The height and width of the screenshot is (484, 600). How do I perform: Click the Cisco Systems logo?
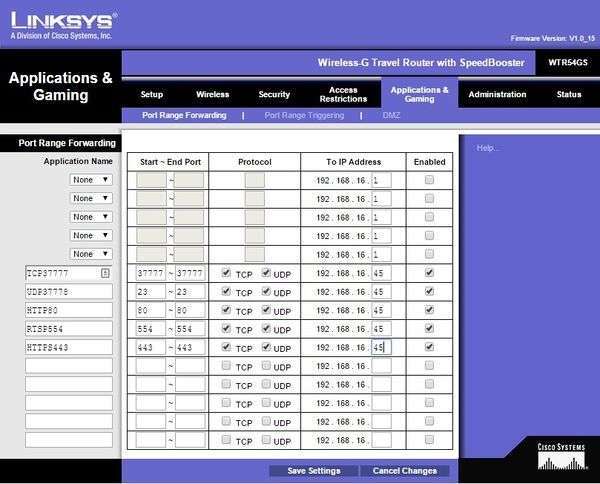tap(561, 456)
